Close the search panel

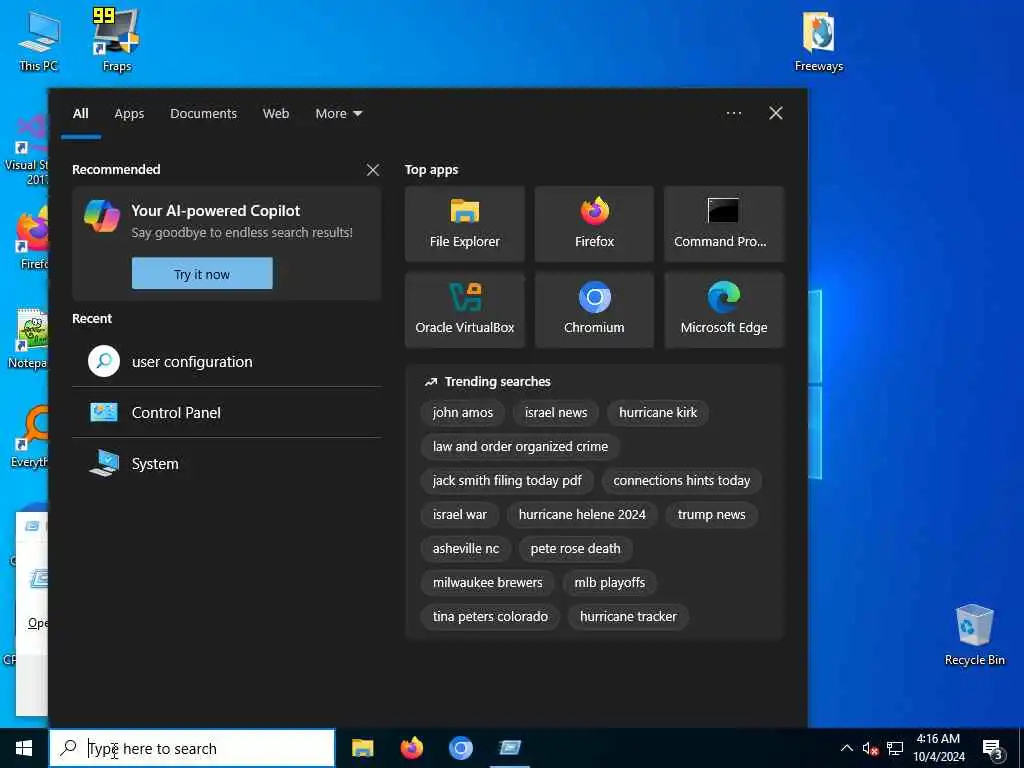click(x=775, y=114)
